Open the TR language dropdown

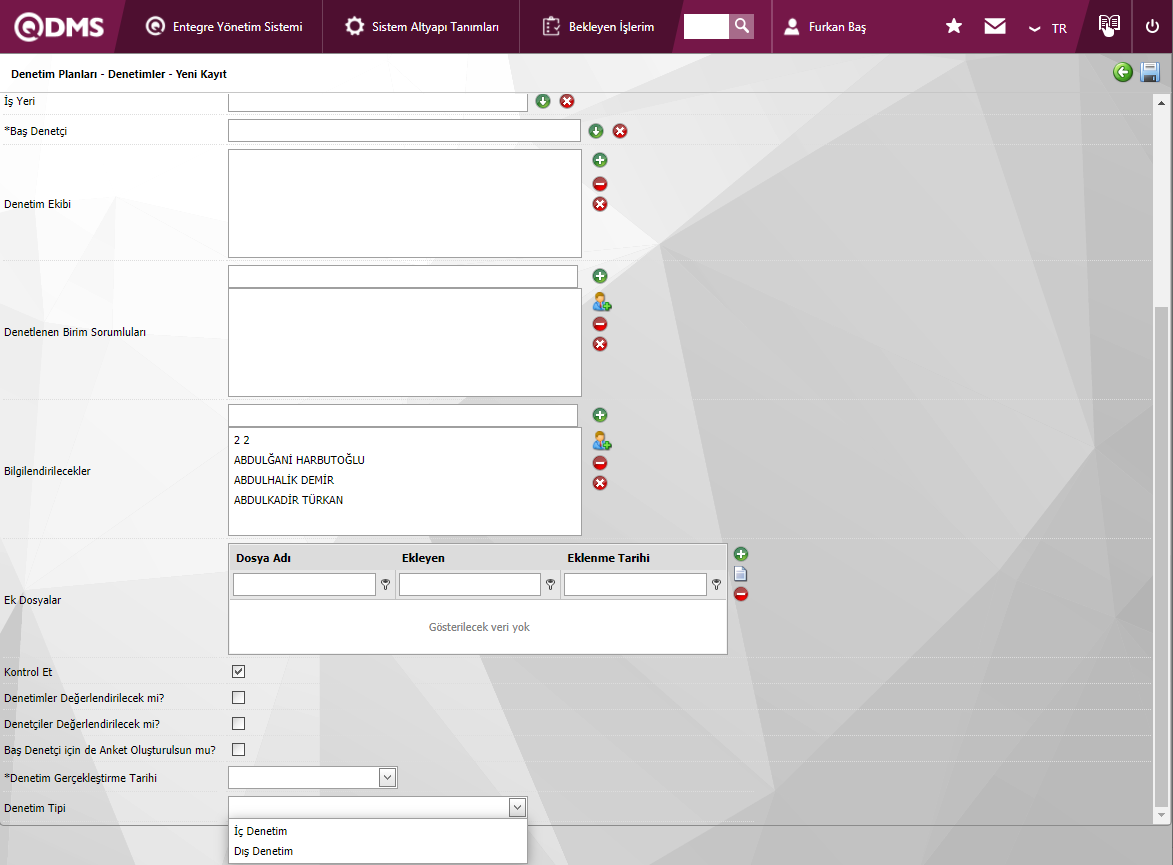pos(1047,28)
